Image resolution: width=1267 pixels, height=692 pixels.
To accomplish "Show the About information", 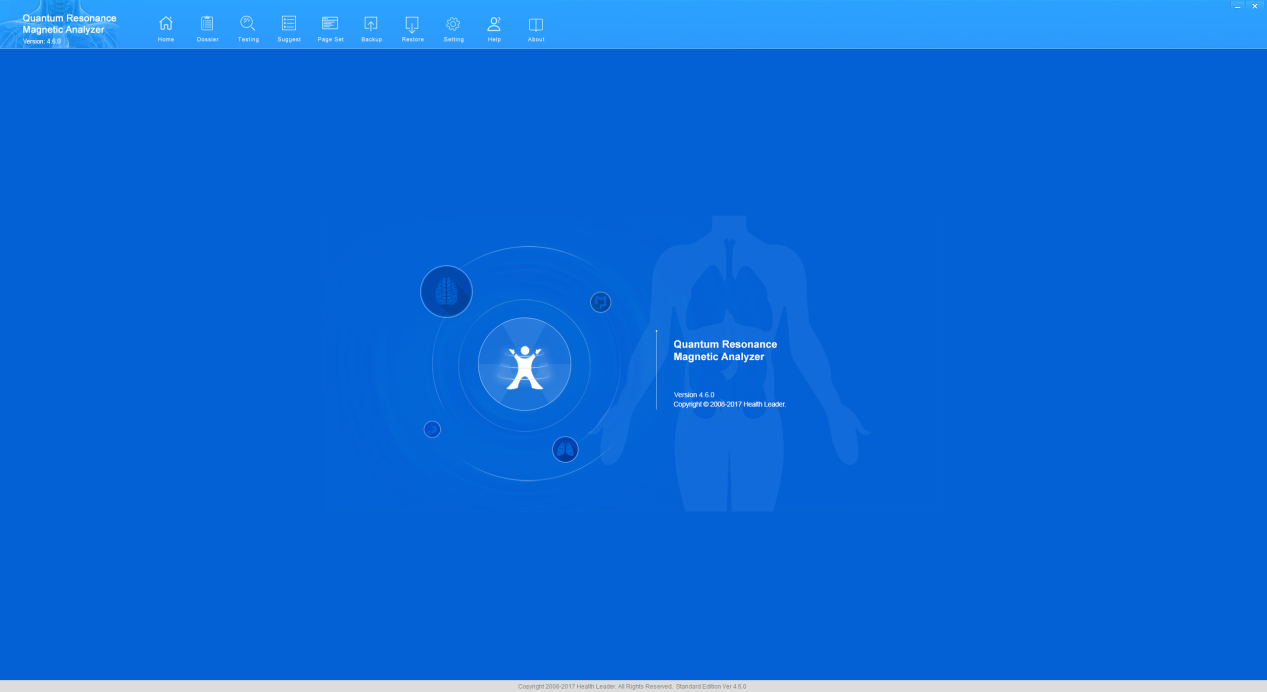I will pos(536,28).
